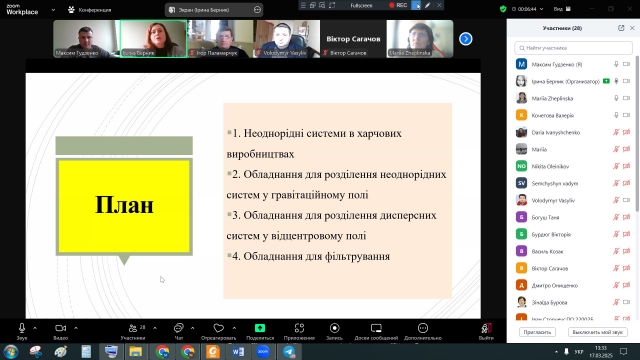Toggle camera video in bottom toolbar
This screenshot has height=360, width=640.
[60, 328]
